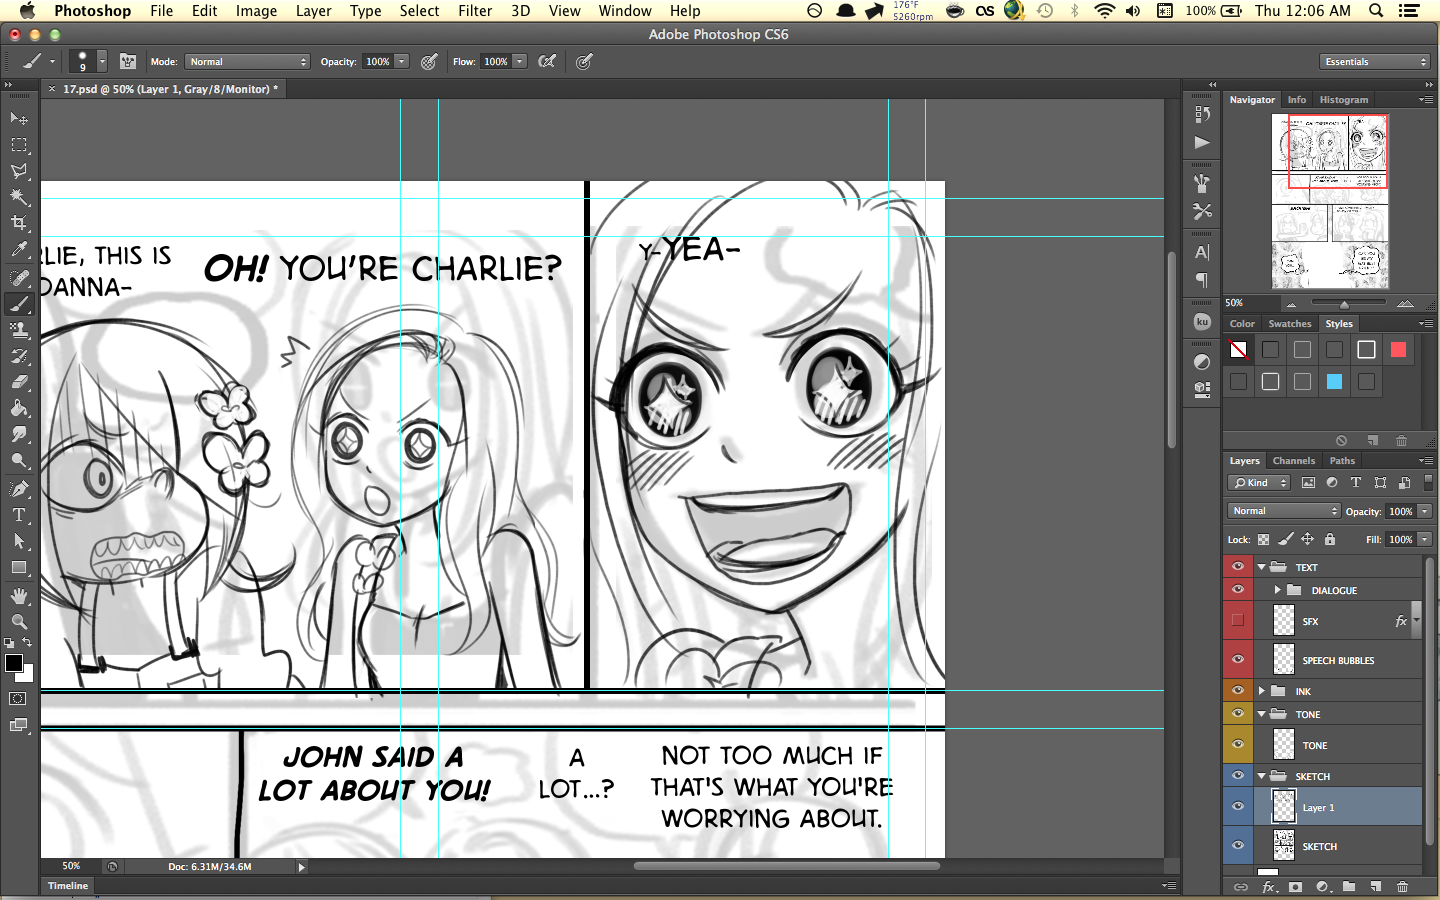Open the brush Mode dropdown
This screenshot has width=1440, height=900.
247,62
